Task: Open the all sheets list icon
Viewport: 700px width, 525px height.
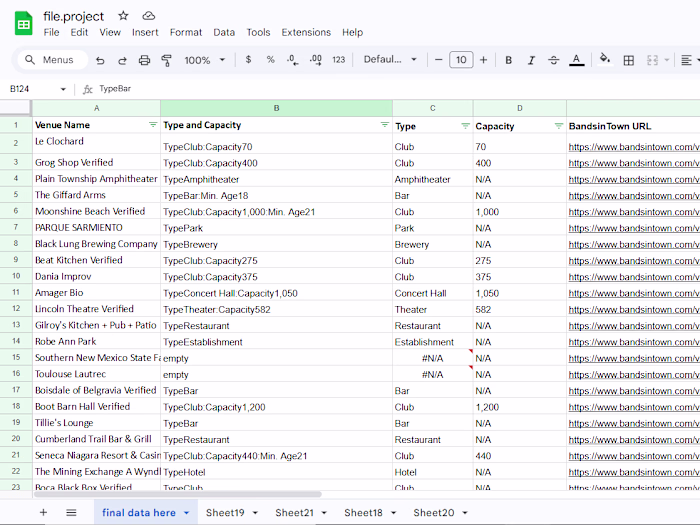Action: pos(71,512)
